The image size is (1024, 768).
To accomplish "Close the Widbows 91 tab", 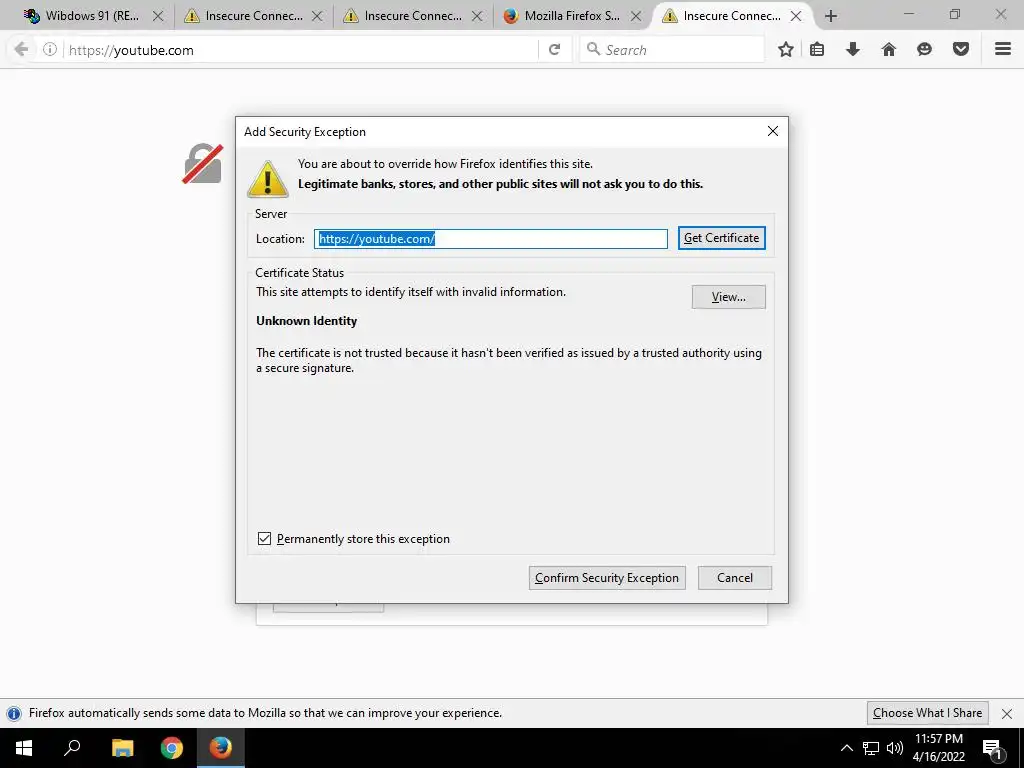I will click(158, 16).
